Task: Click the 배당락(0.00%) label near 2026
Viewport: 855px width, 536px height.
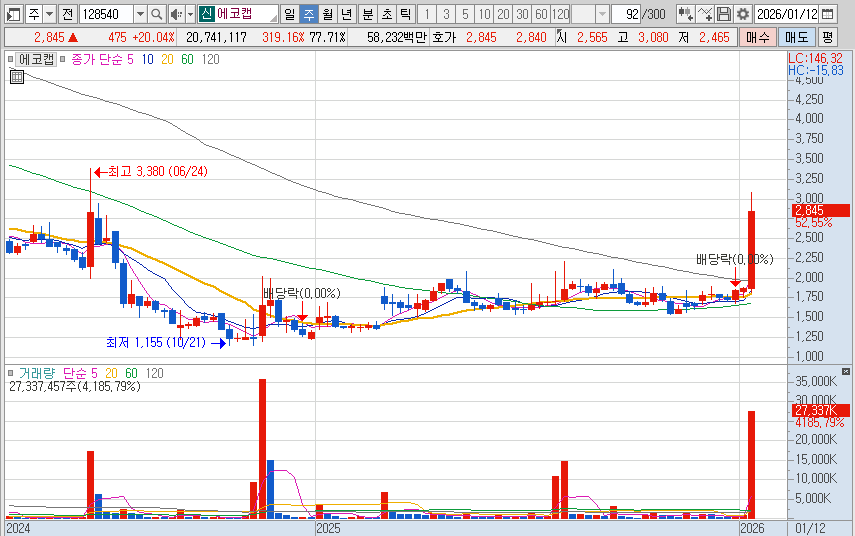Action: (734, 260)
